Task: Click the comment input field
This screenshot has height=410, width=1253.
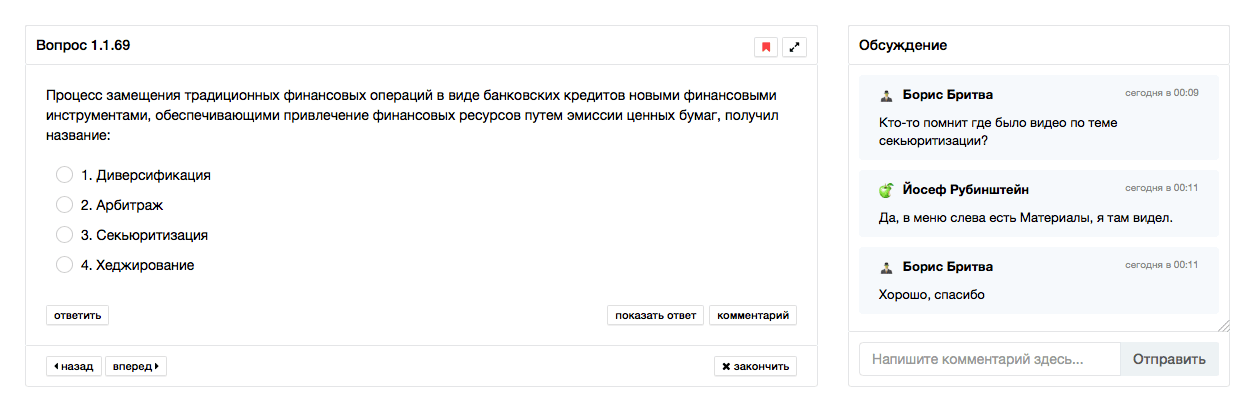Action: pos(989,359)
